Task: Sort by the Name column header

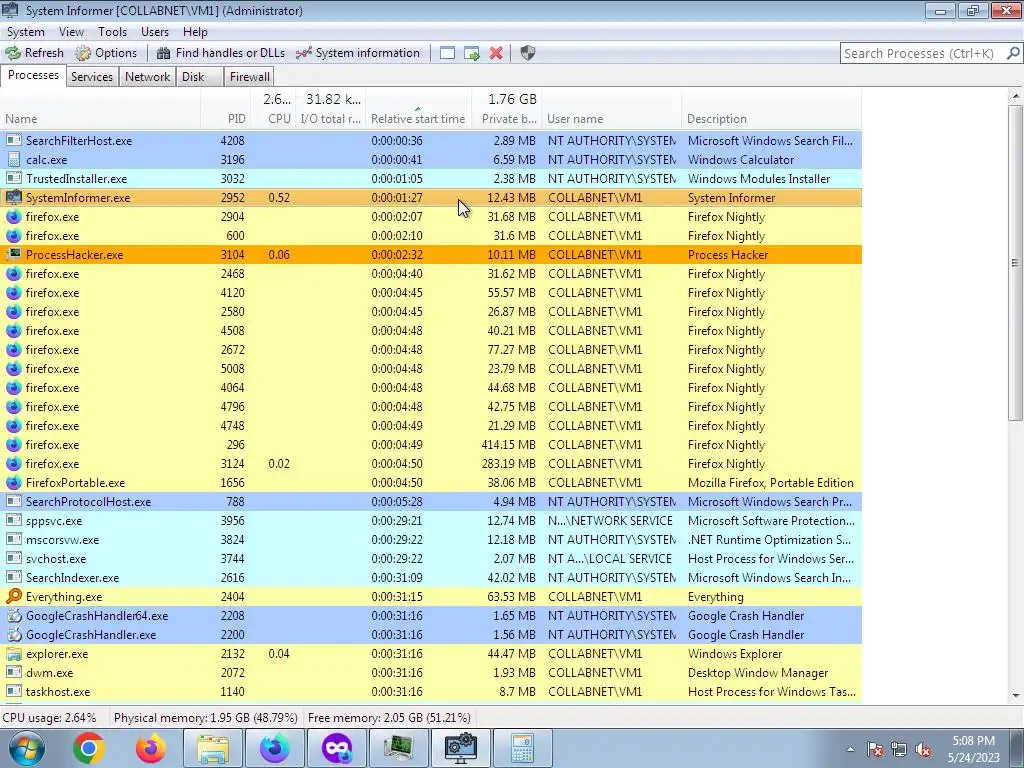Action: coord(101,110)
